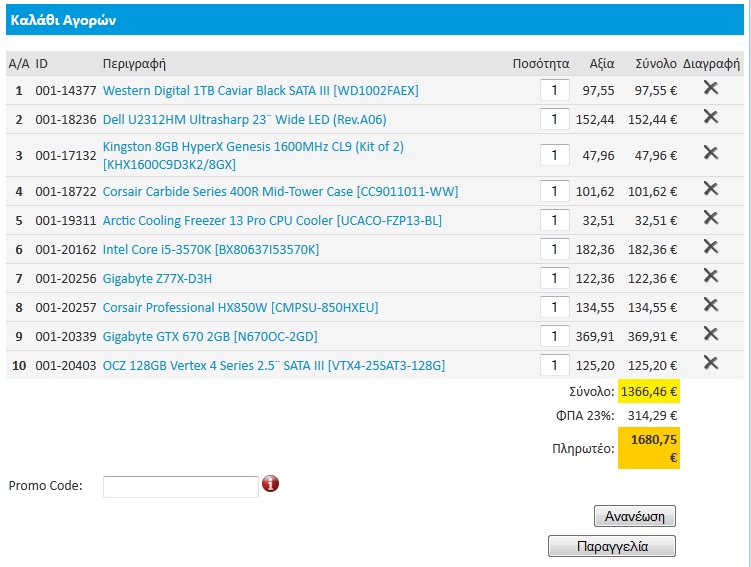Click the subtotal 1366,46 € value
This screenshot has width=751, height=567.
[x=649, y=392]
